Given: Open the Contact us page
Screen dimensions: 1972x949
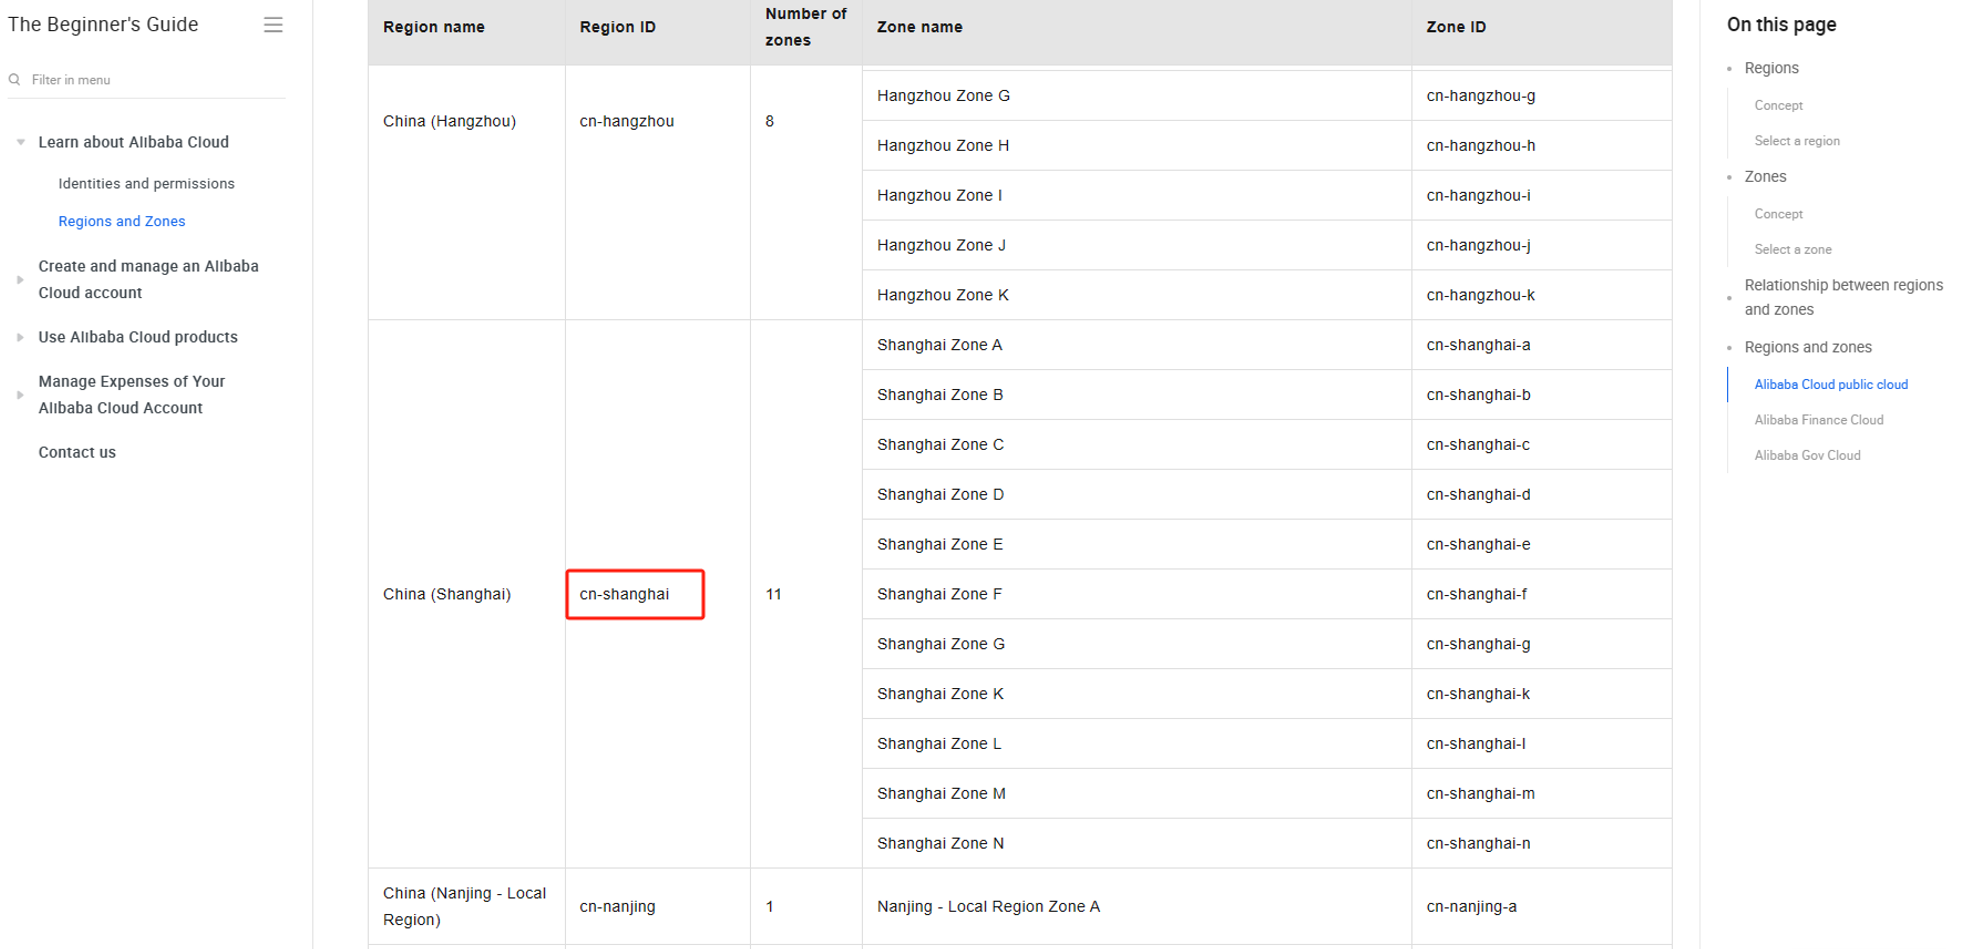Looking at the screenshot, I should point(77,452).
